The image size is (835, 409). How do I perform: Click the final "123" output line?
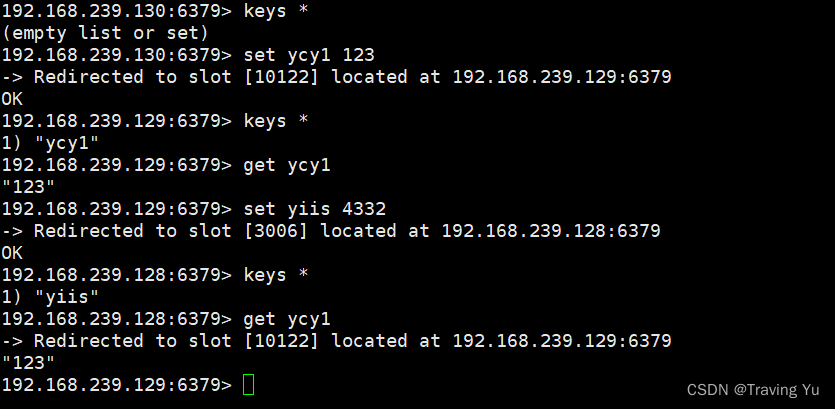(28, 363)
